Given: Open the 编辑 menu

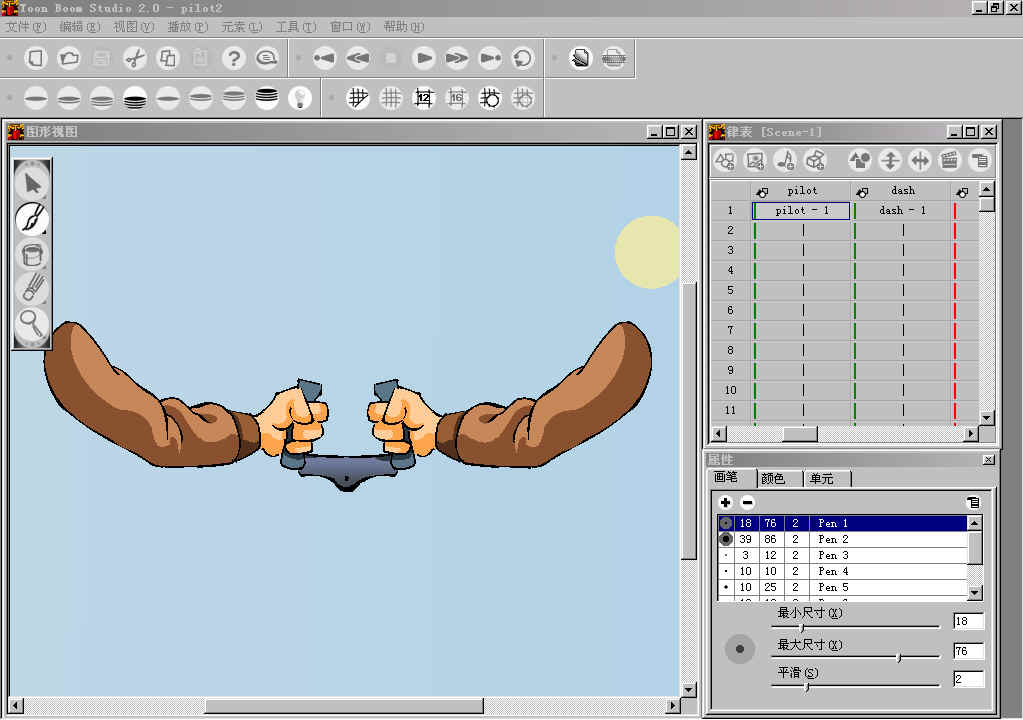Looking at the screenshot, I should [80, 27].
